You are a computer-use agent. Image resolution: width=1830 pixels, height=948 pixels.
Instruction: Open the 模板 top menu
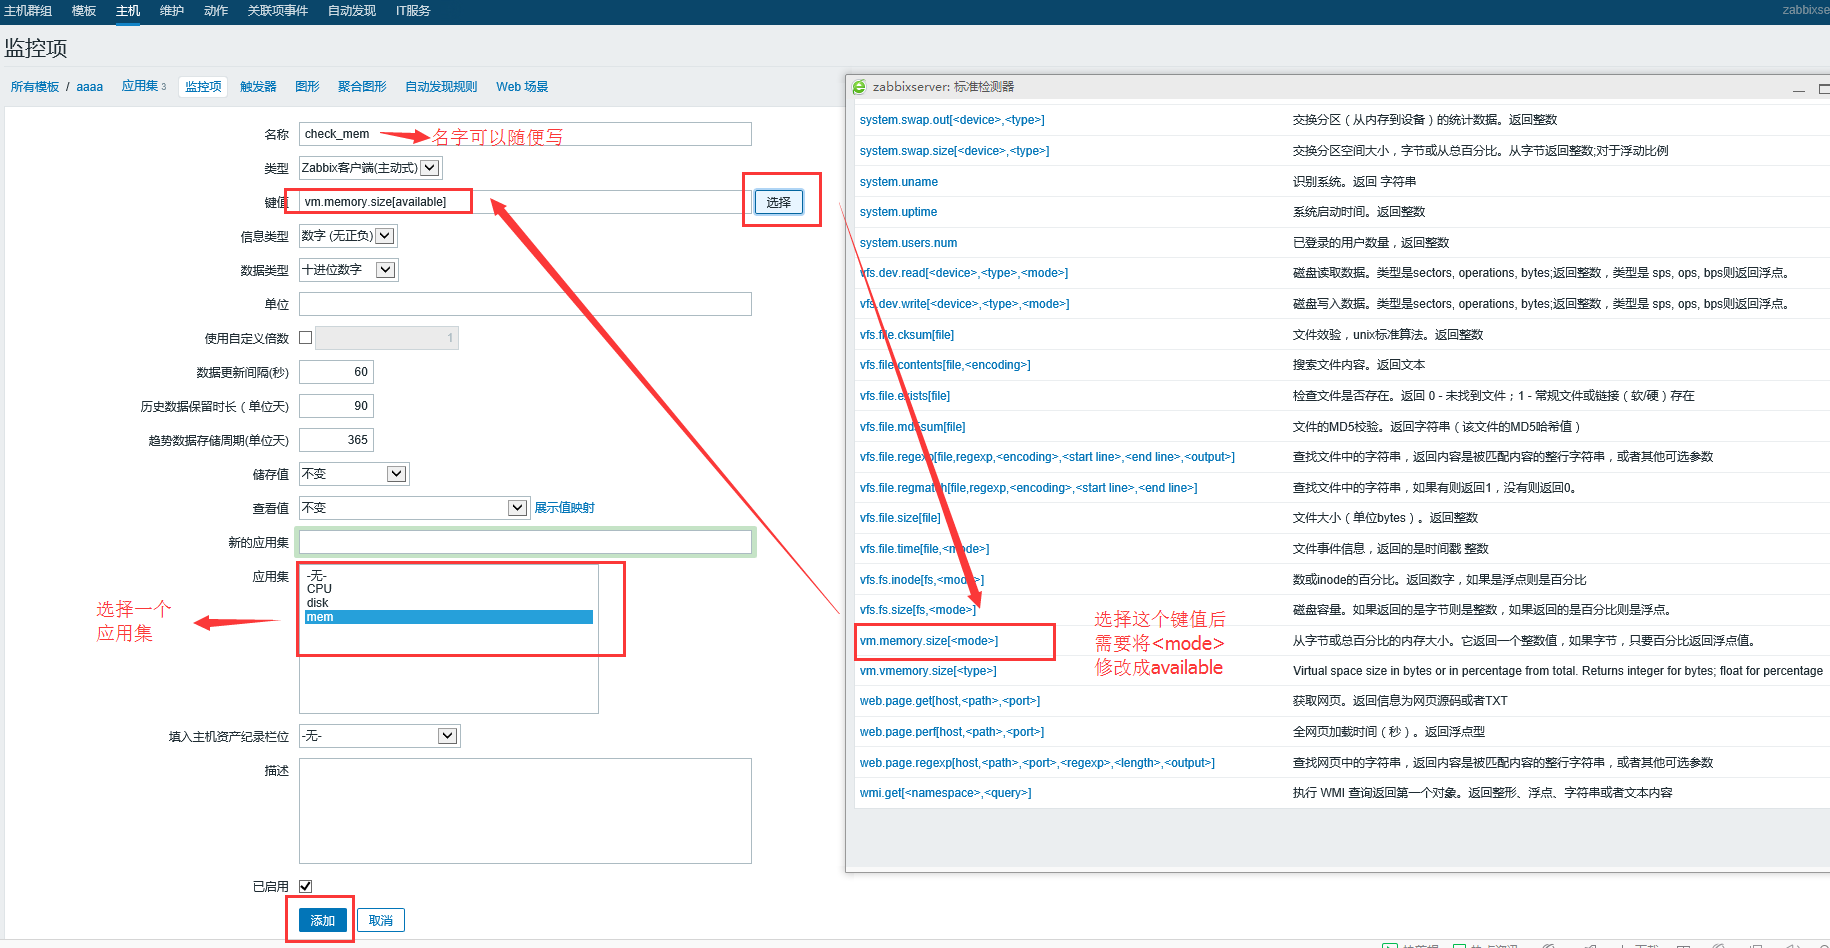(x=84, y=11)
